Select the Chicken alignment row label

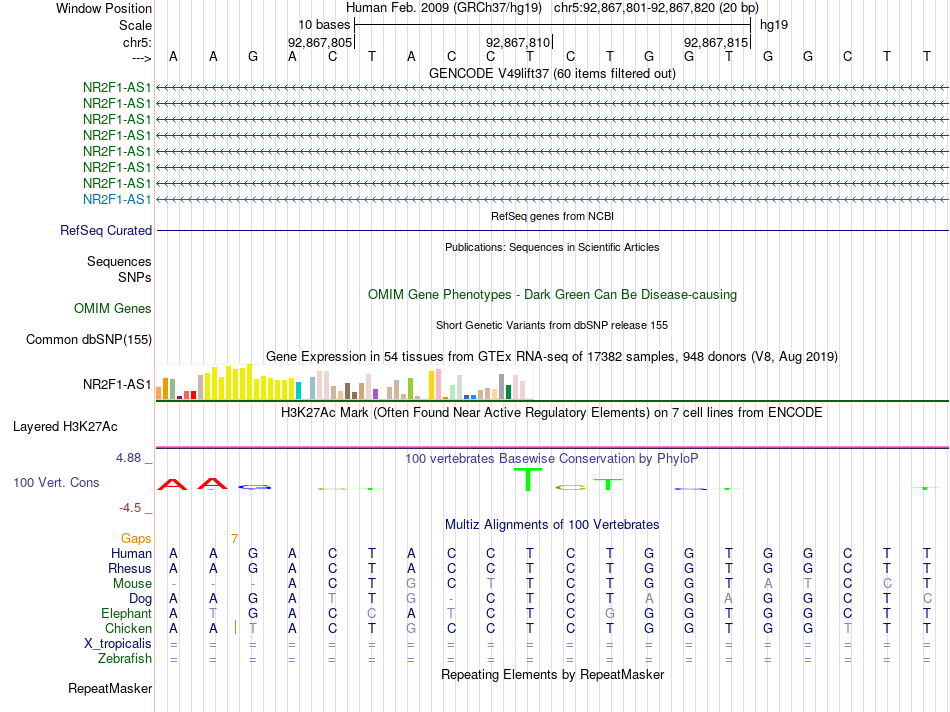coord(128,628)
